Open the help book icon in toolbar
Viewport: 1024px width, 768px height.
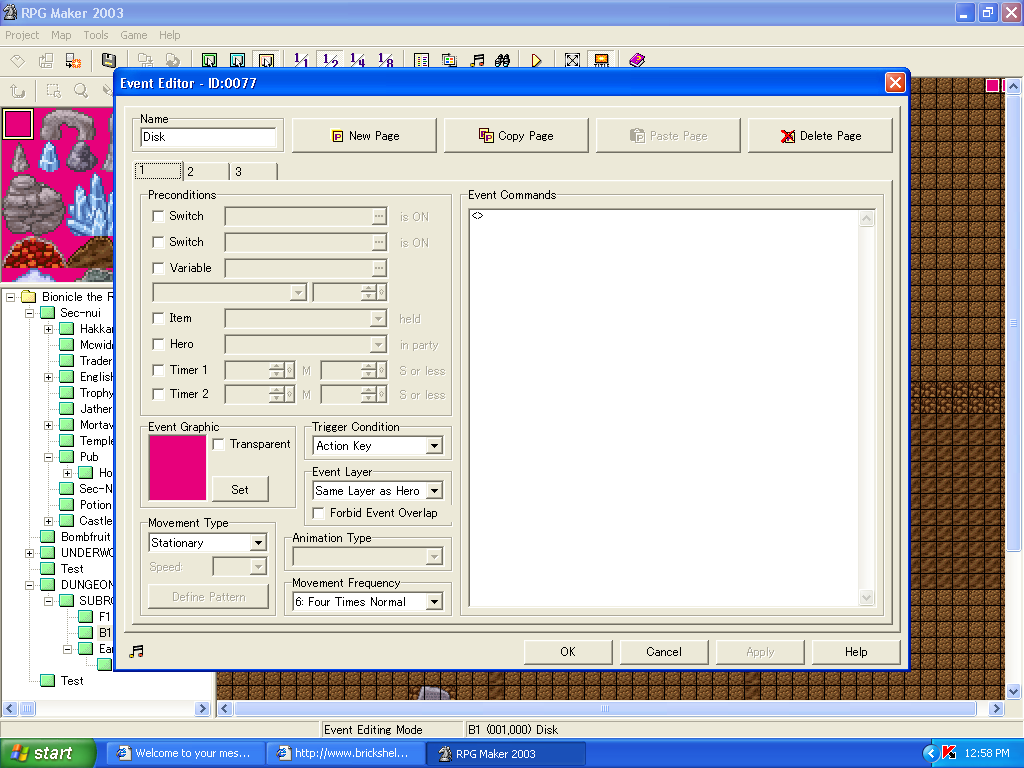[x=637, y=61]
